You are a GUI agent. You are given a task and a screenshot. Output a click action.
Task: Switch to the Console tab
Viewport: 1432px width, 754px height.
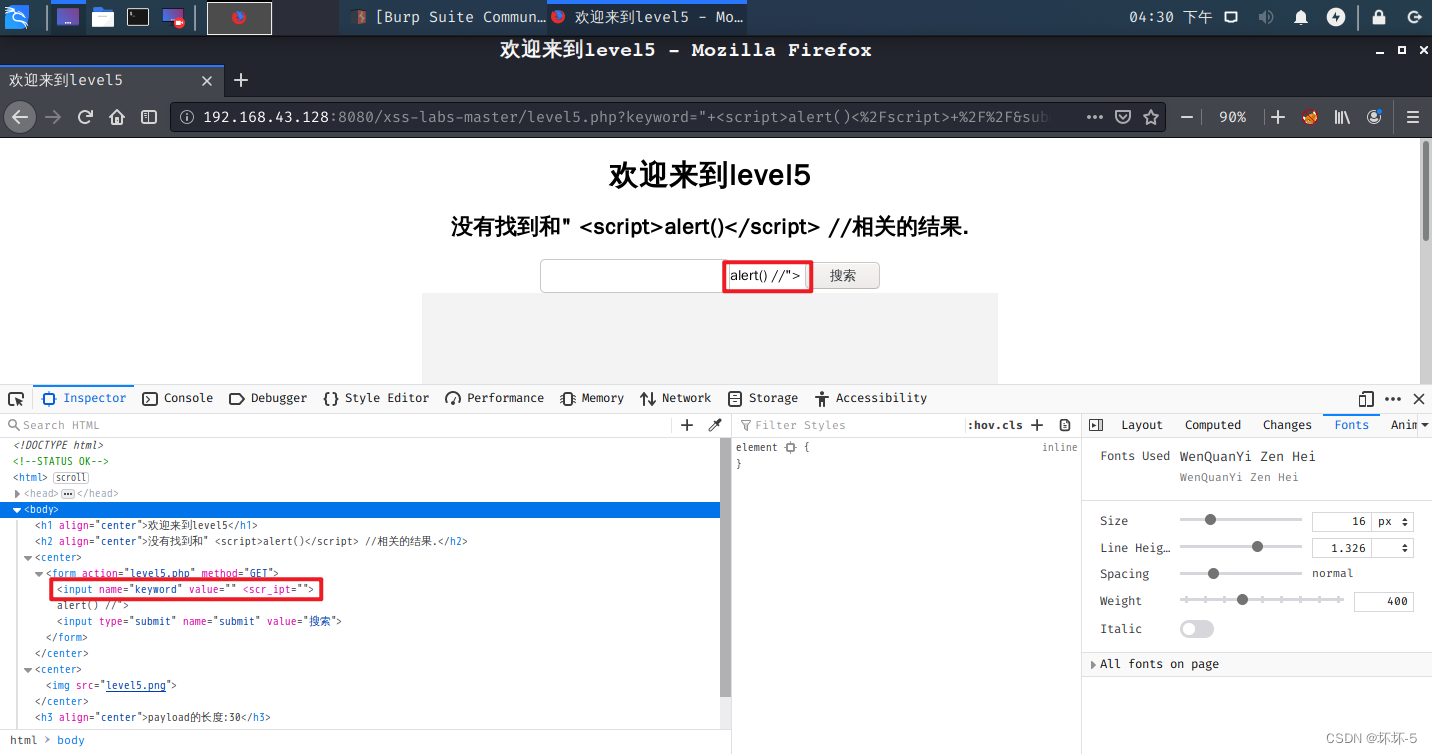tap(178, 398)
